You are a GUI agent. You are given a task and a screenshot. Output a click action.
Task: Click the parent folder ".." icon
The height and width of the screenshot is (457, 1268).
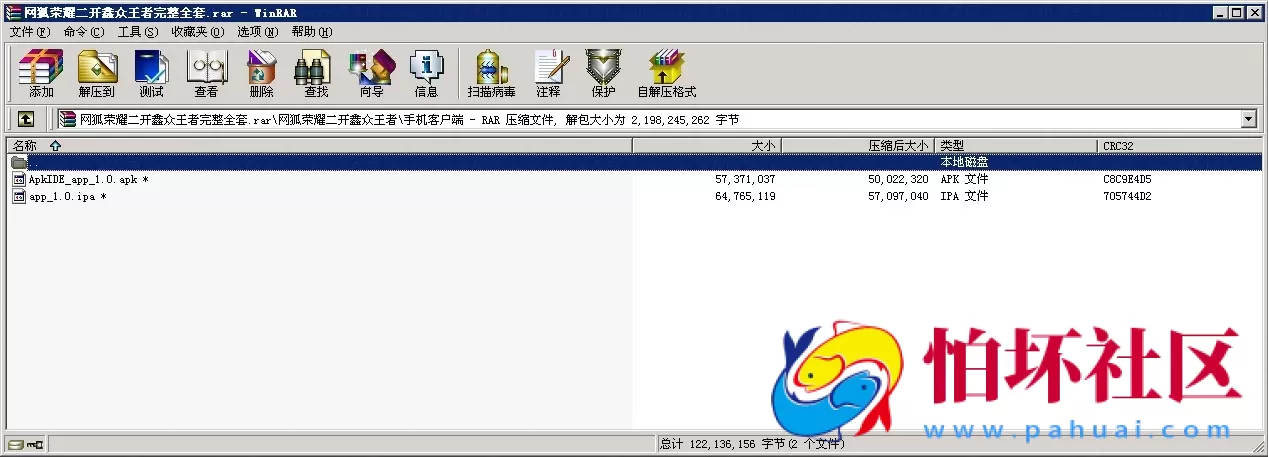click(19, 162)
